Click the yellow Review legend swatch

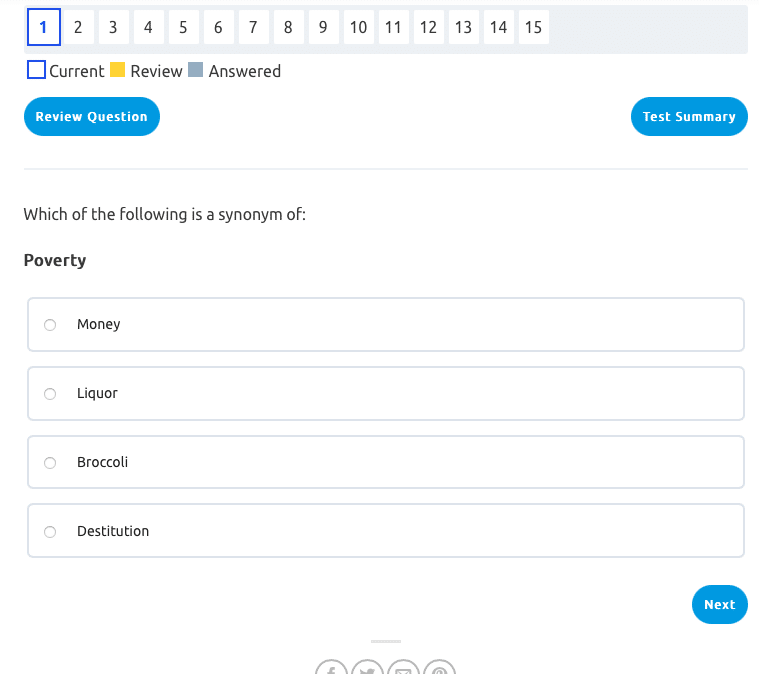tap(117, 71)
